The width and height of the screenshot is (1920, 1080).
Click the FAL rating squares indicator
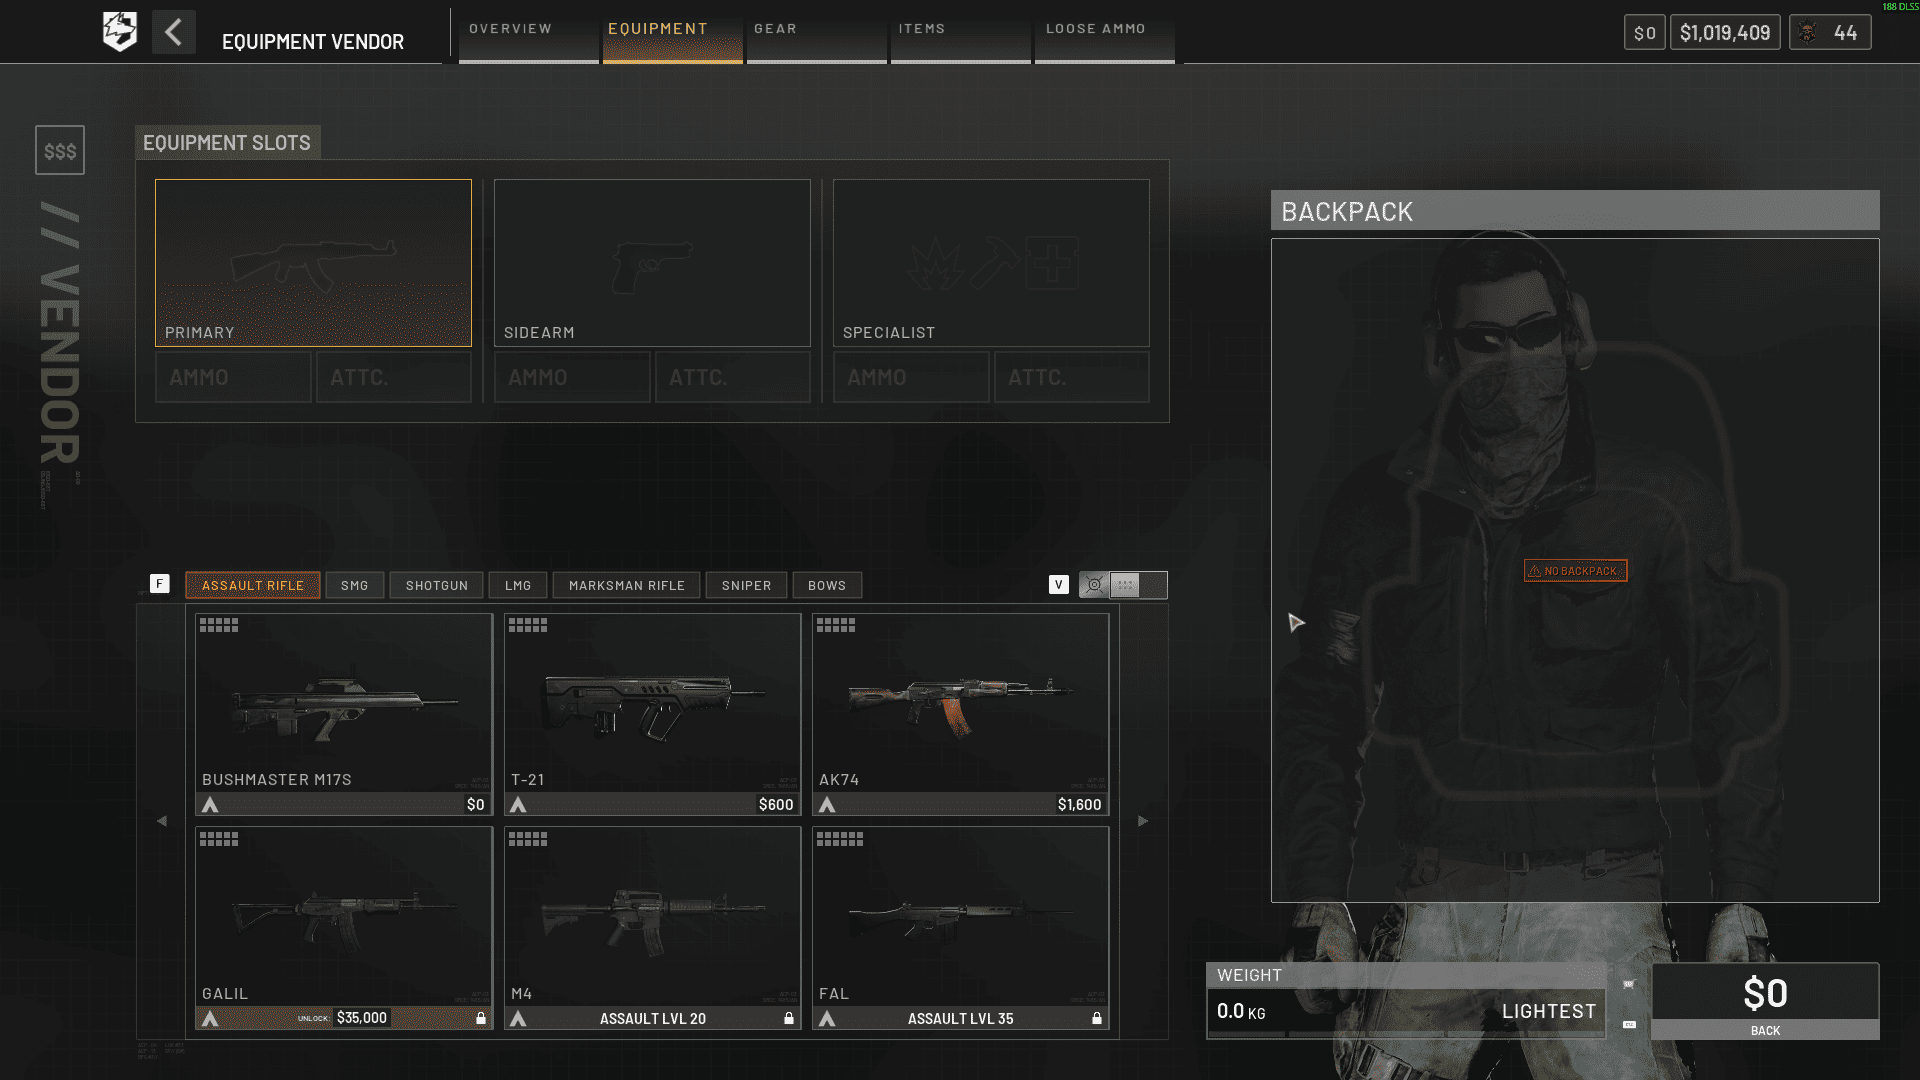coord(840,839)
